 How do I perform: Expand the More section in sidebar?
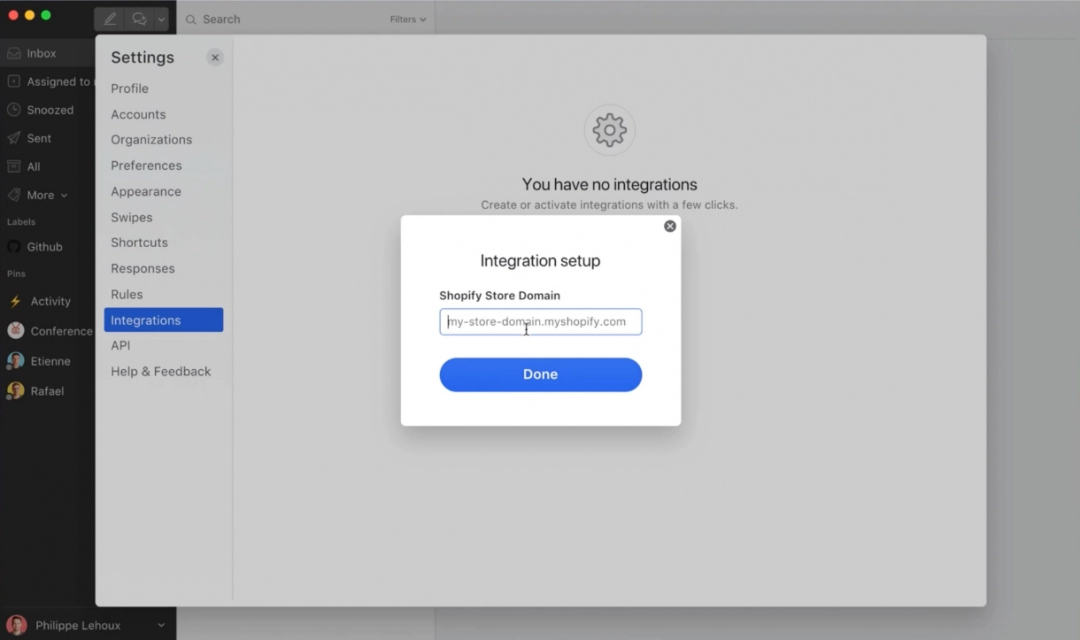[x=46, y=195]
